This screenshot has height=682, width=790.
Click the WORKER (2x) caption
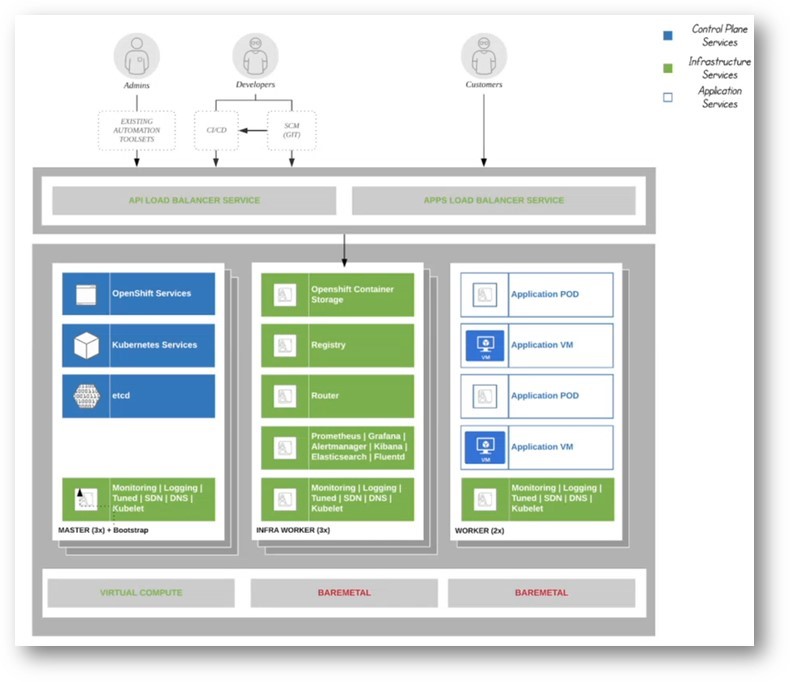(480, 530)
